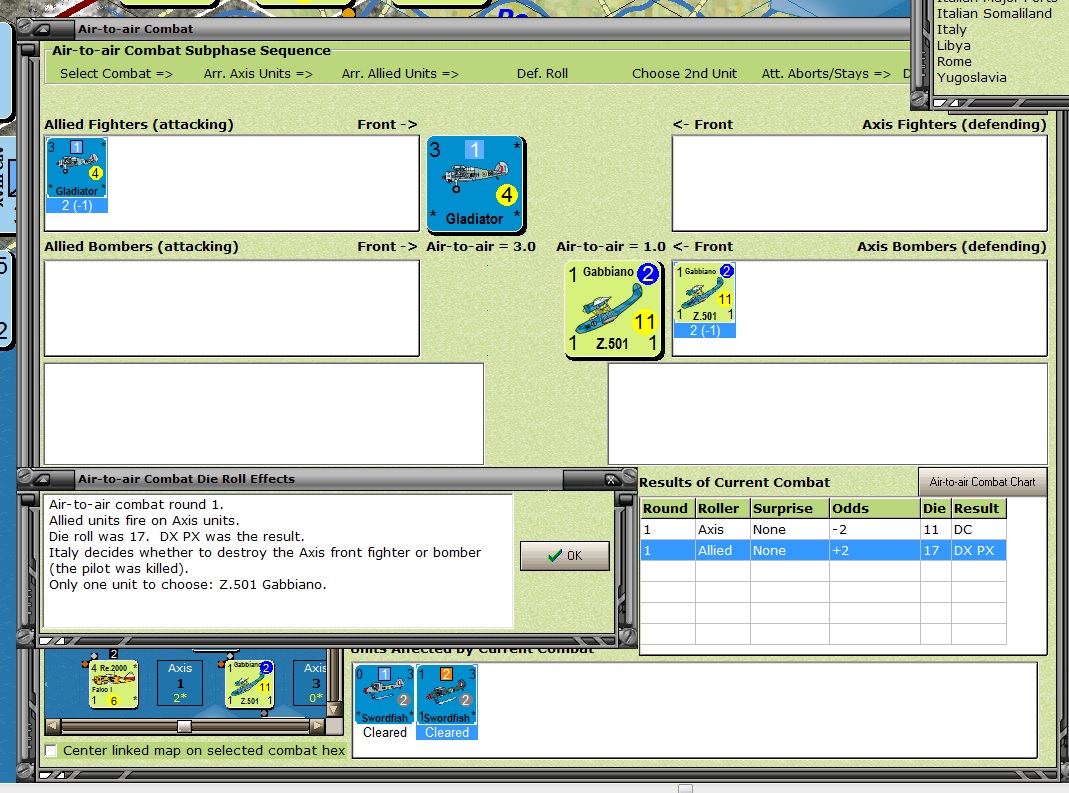1069x793 pixels.
Task: Click the -2 odds cell
Action: 874,529
